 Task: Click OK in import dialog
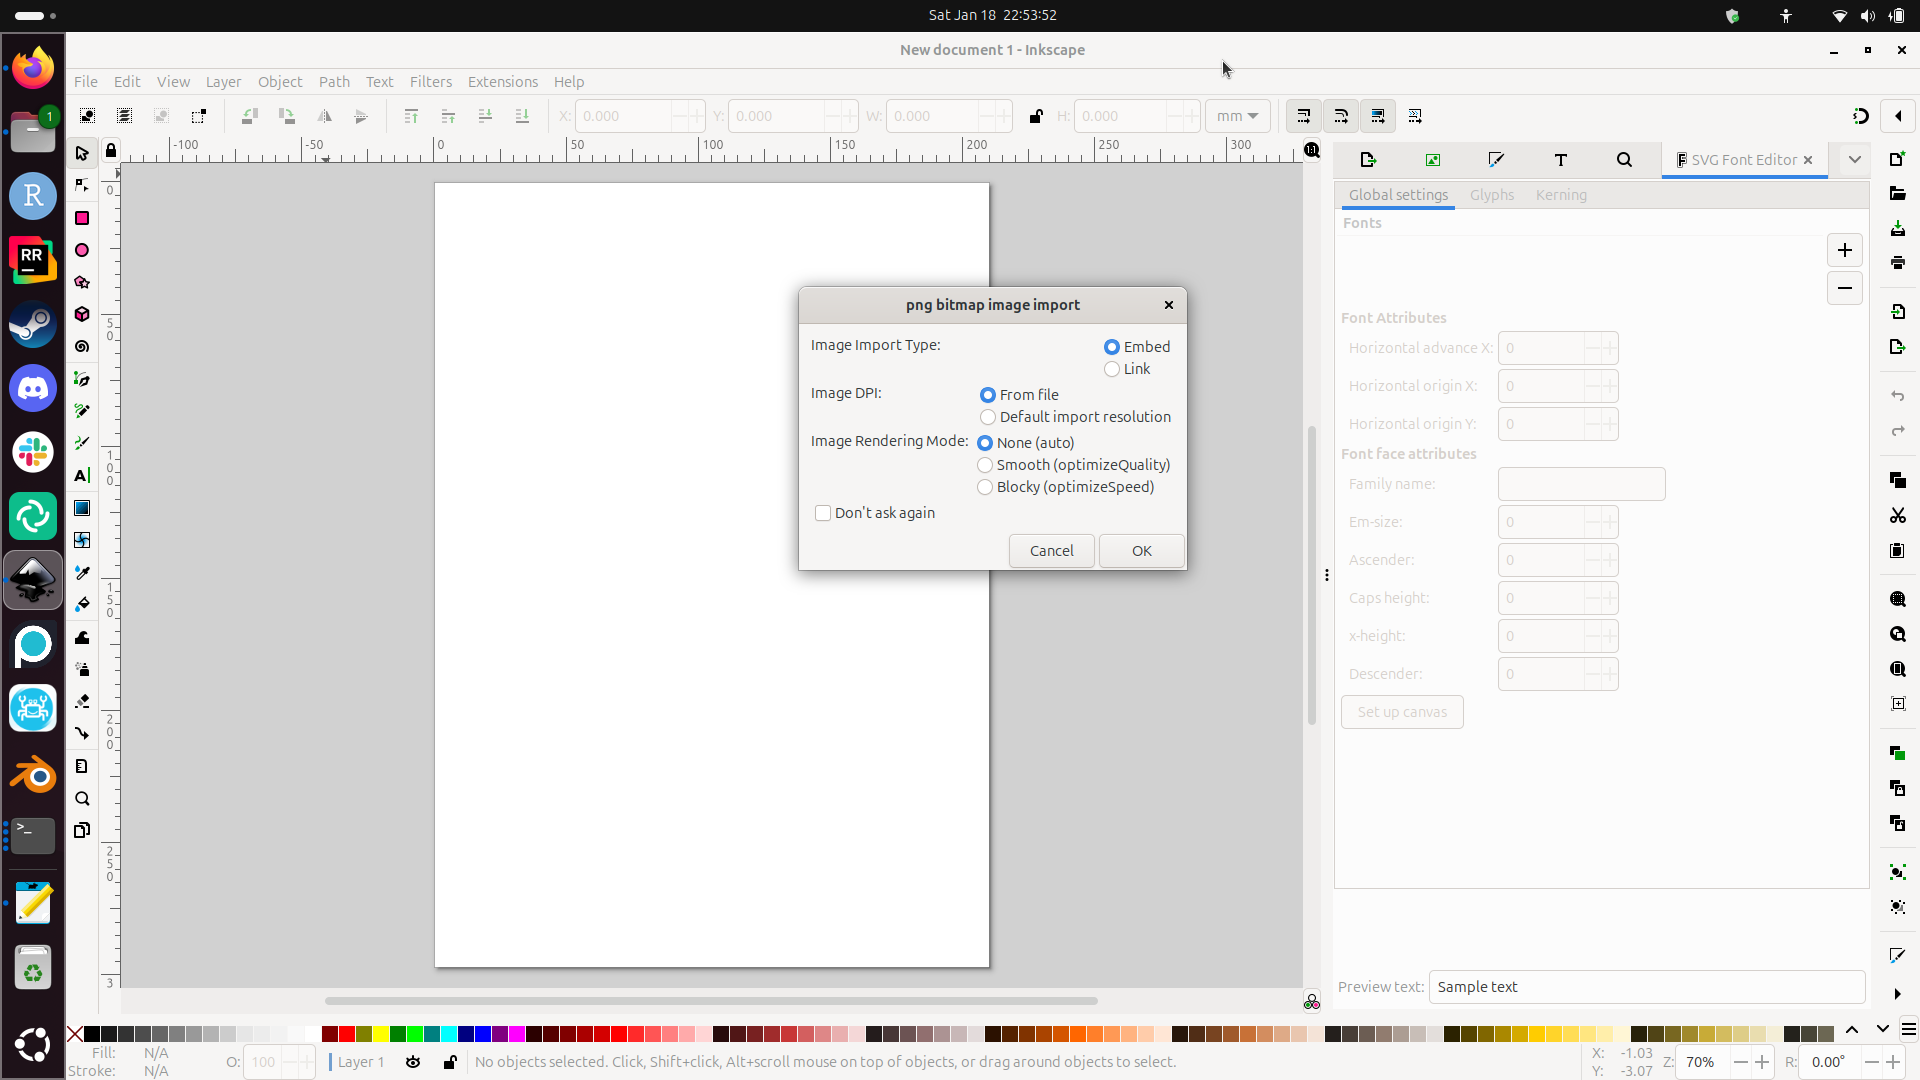(x=1142, y=551)
